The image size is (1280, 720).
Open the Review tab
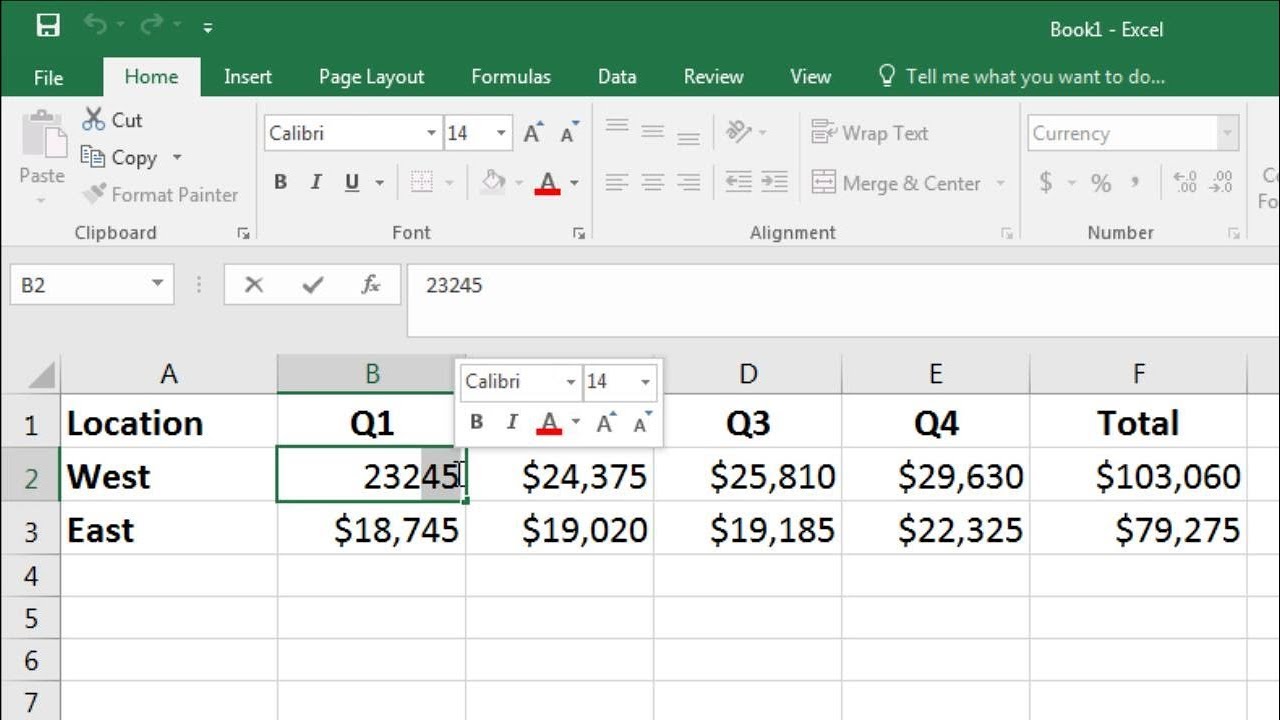(714, 77)
